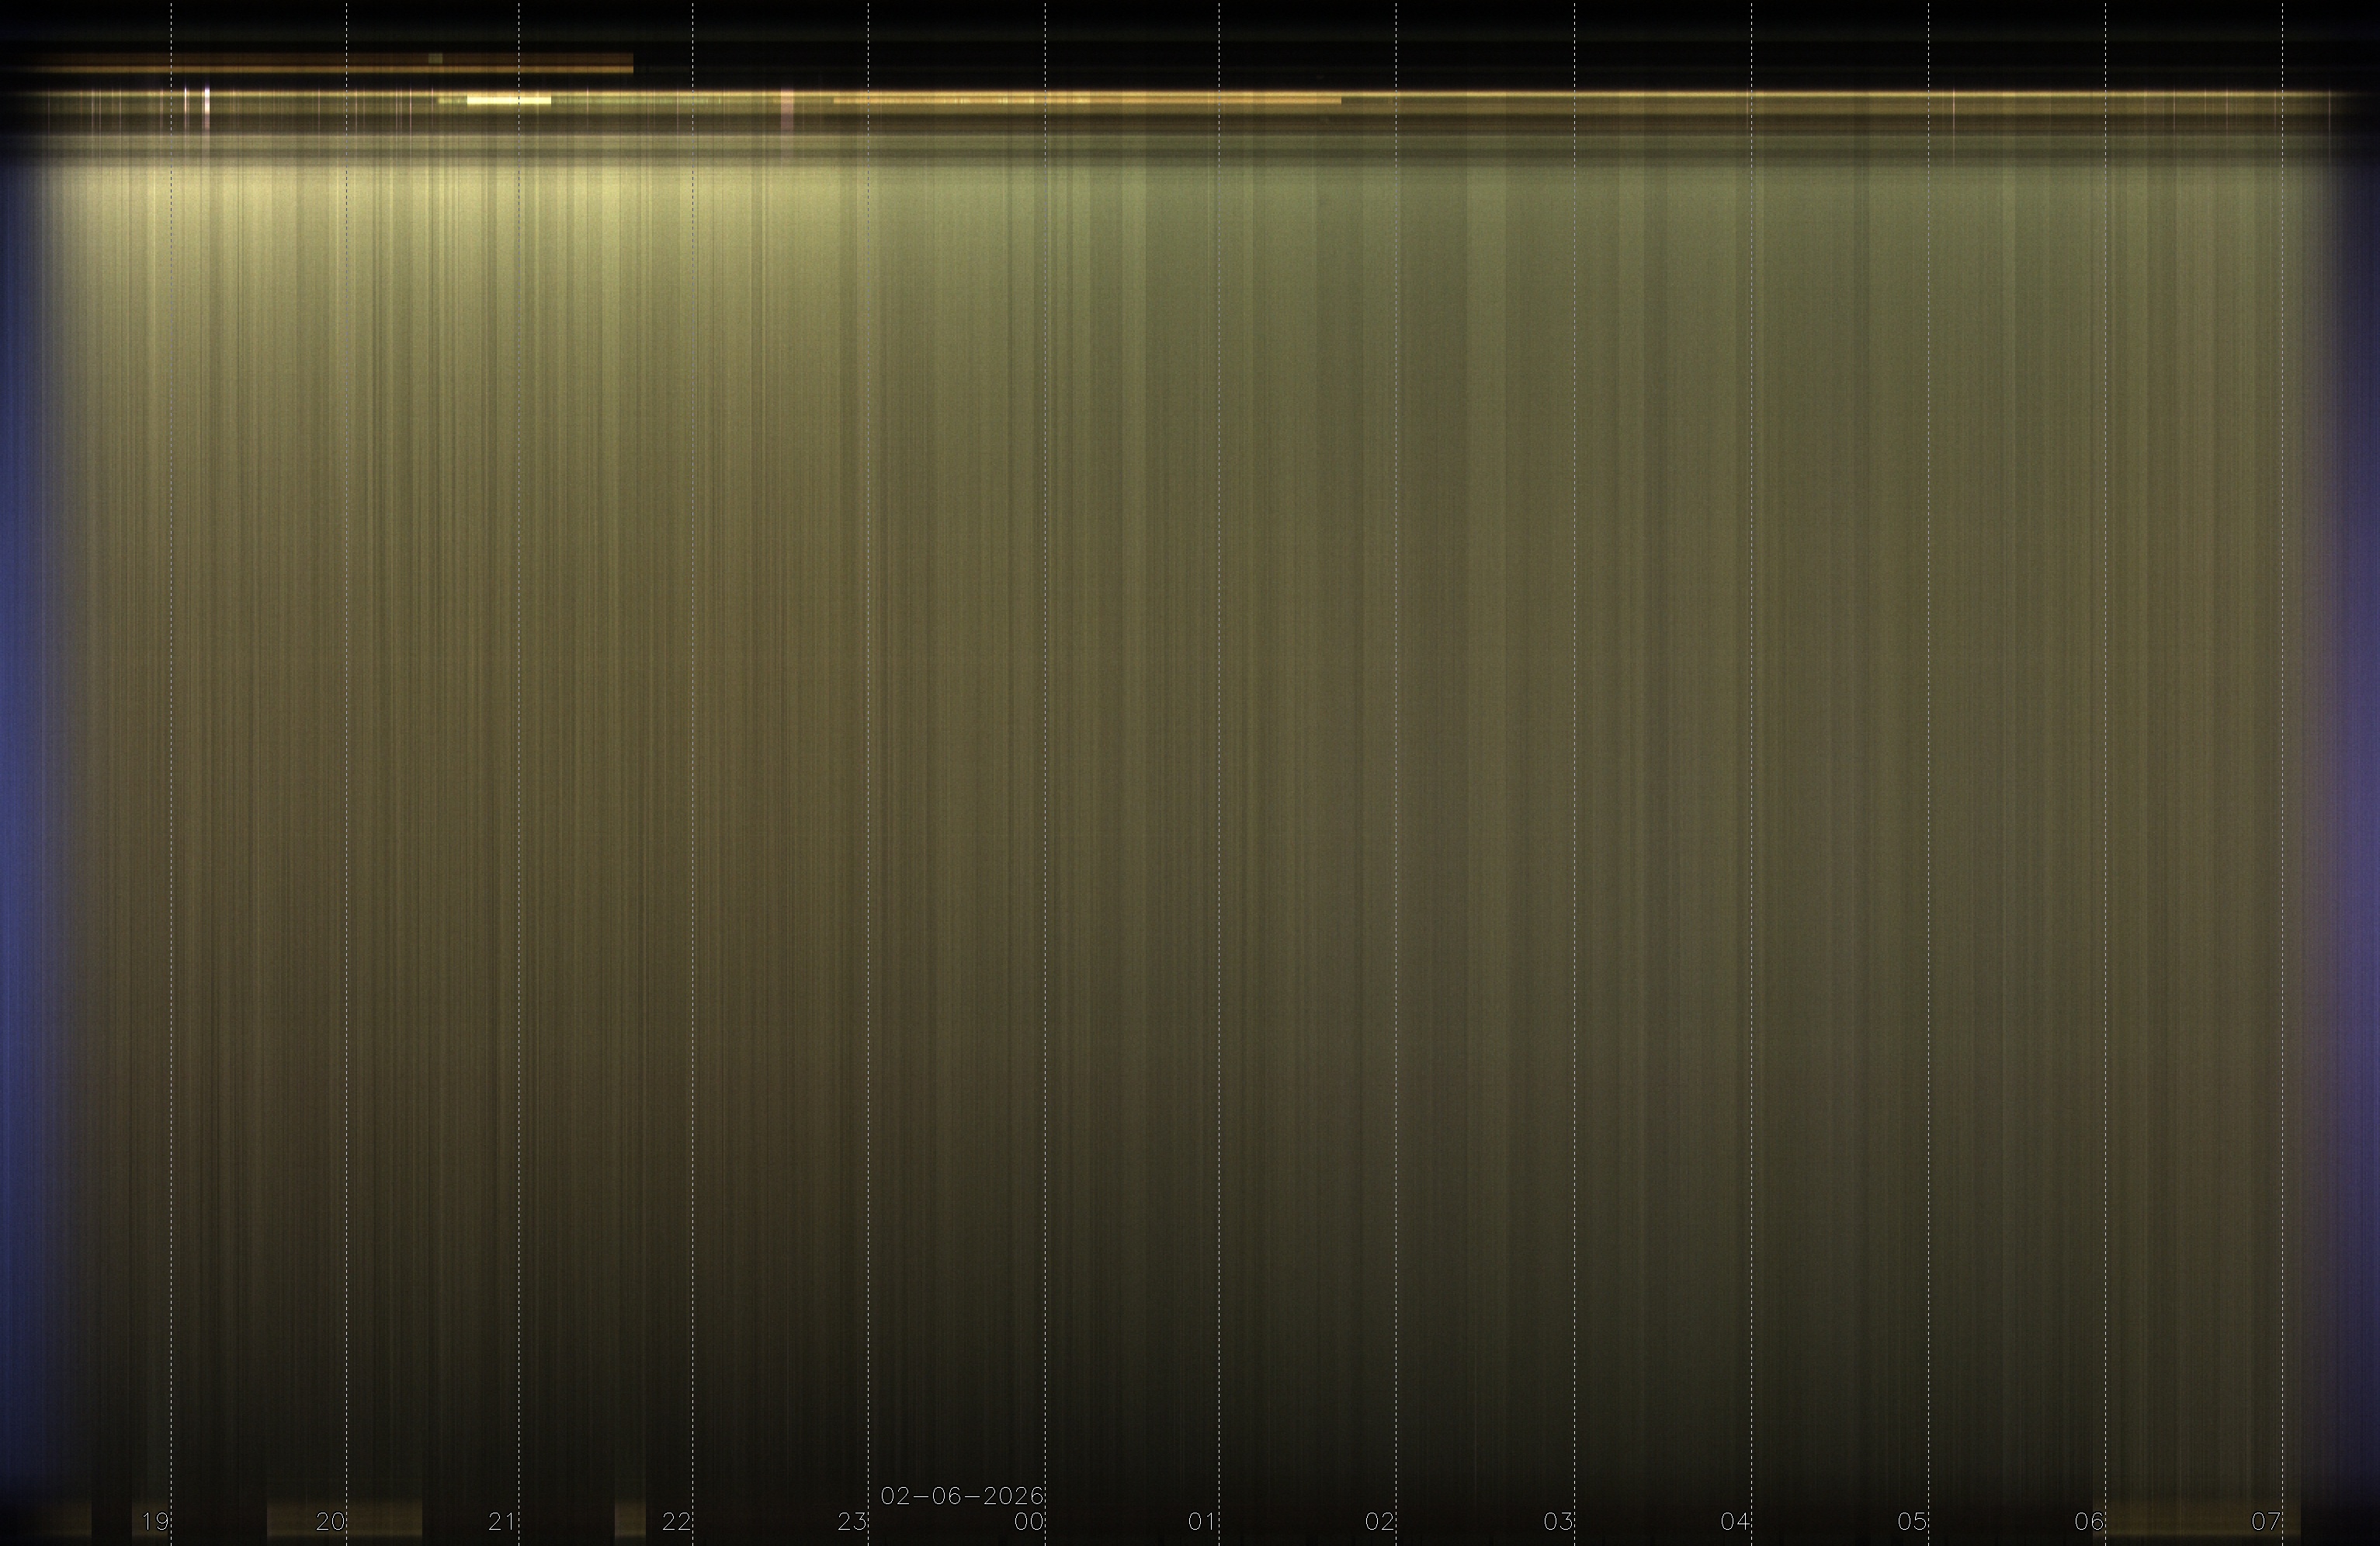Click the 03 hour label

[x=1558, y=1521]
